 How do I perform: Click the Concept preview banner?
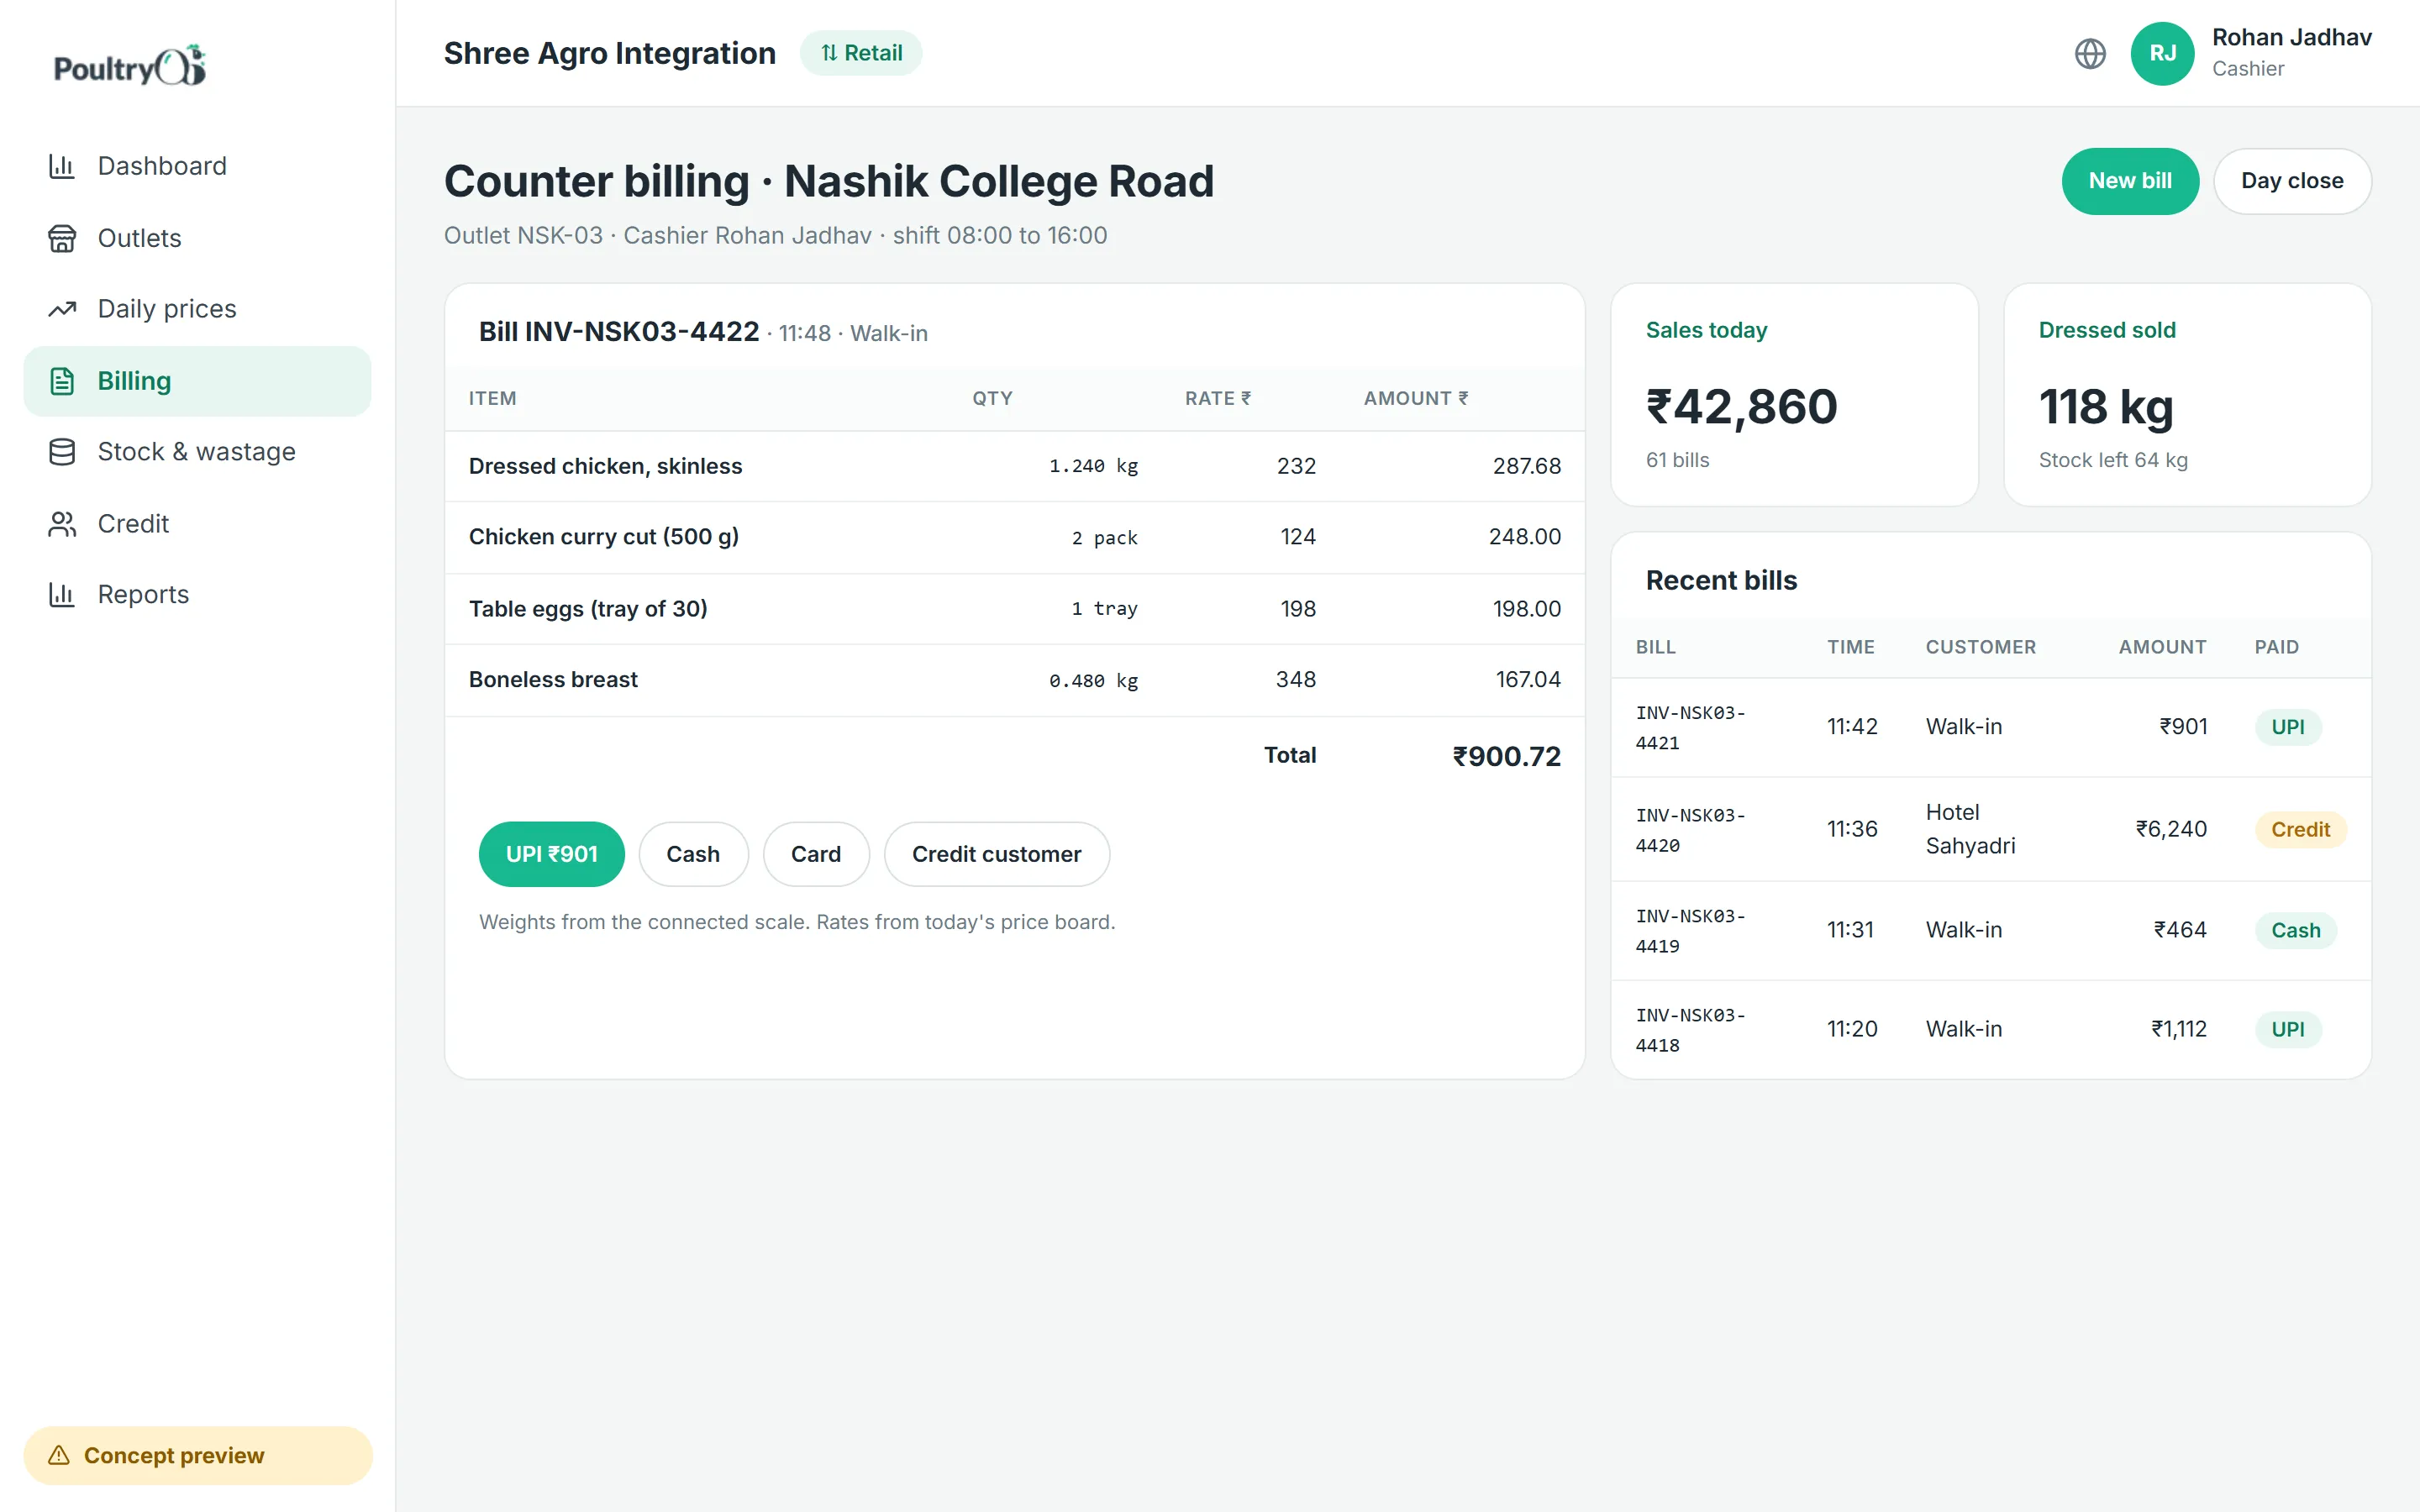click(x=198, y=1455)
